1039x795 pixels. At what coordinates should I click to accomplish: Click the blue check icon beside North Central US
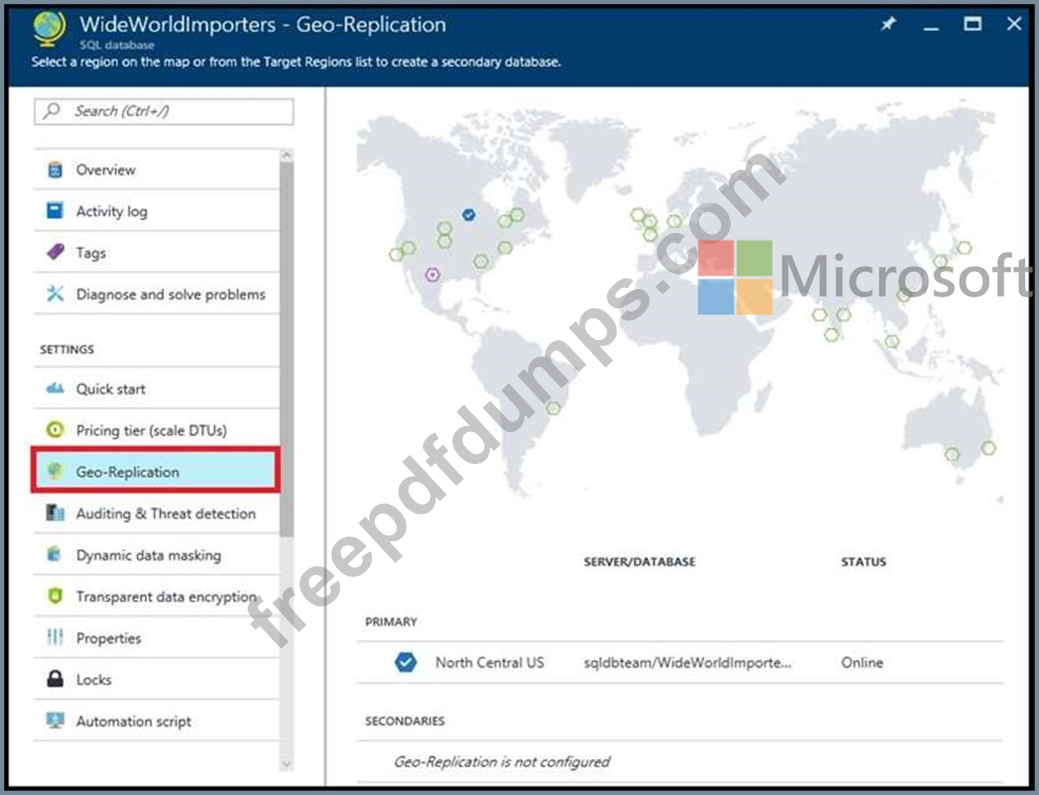[x=406, y=662]
